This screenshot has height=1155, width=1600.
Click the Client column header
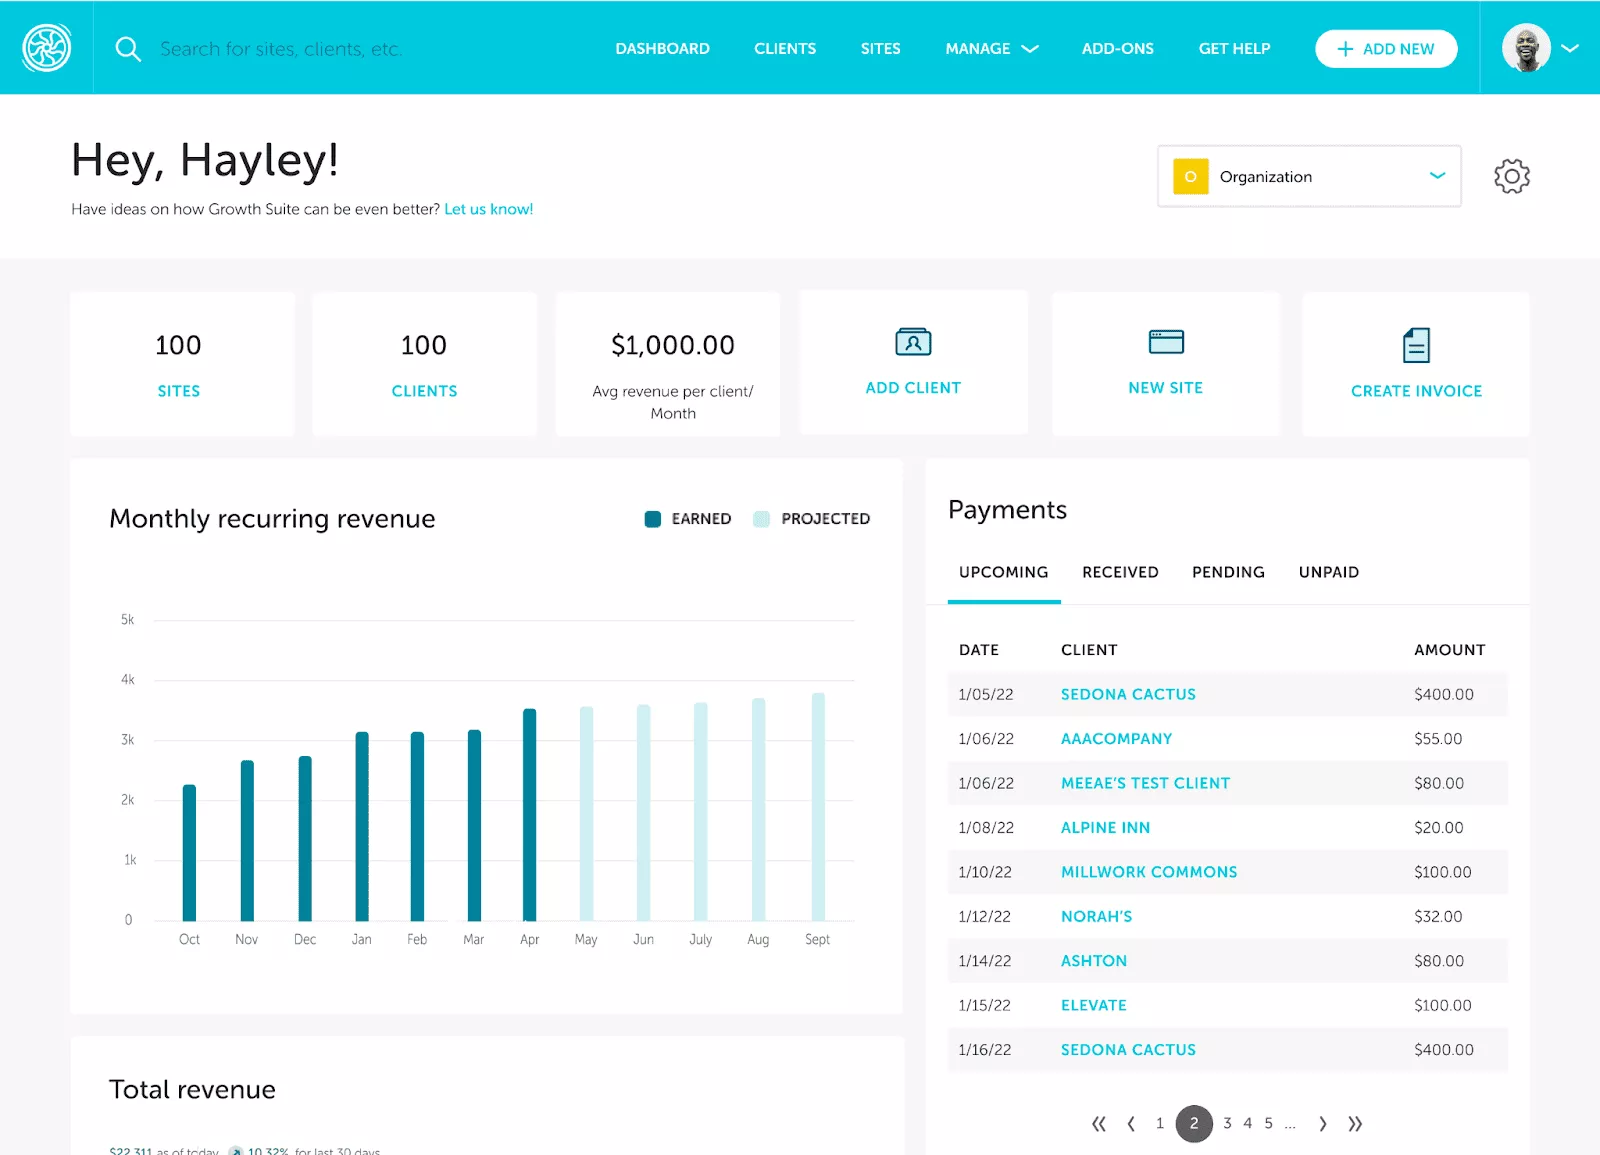click(x=1089, y=650)
